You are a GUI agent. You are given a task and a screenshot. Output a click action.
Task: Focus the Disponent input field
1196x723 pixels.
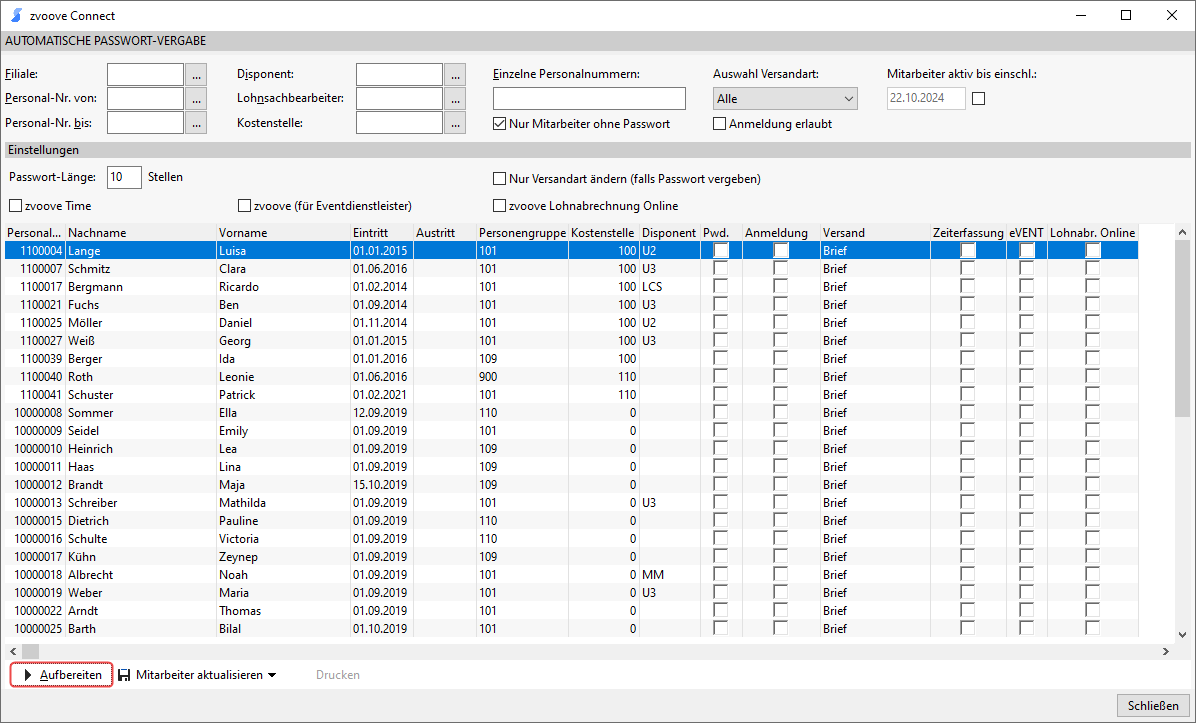(x=400, y=75)
